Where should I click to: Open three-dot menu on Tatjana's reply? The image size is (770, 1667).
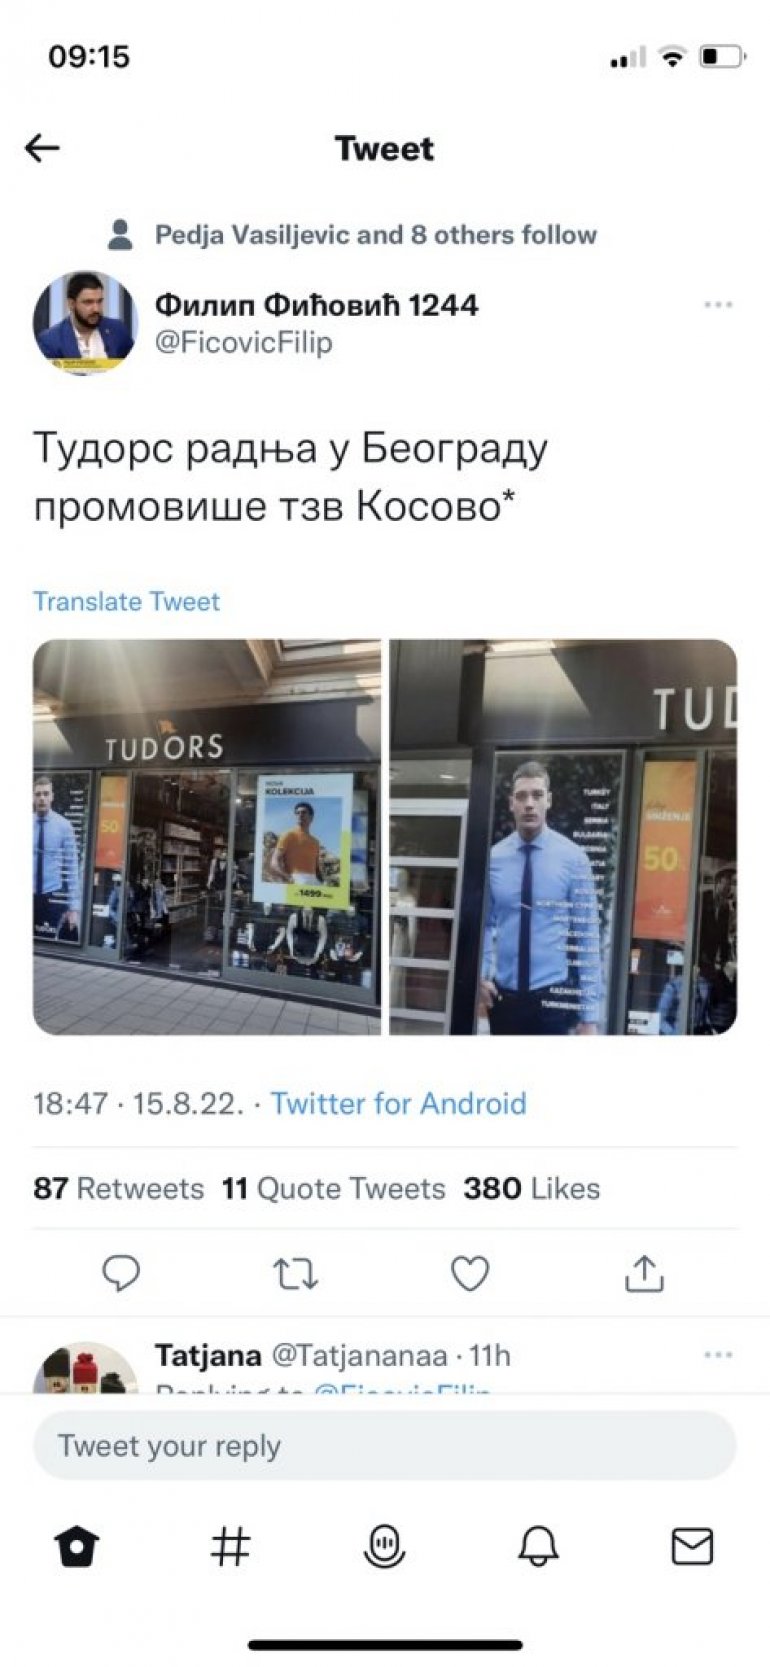718,1354
